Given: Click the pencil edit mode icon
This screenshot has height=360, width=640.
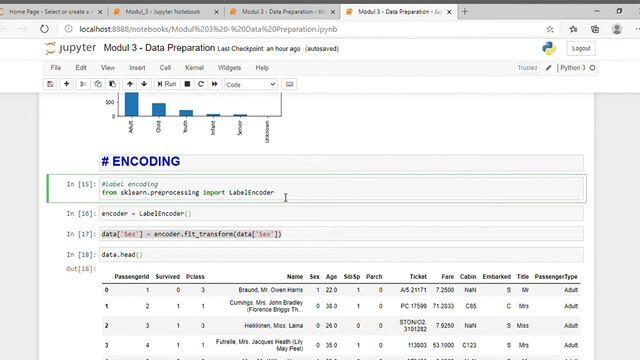Looking at the screenshot, I should (x=549, y=68).
